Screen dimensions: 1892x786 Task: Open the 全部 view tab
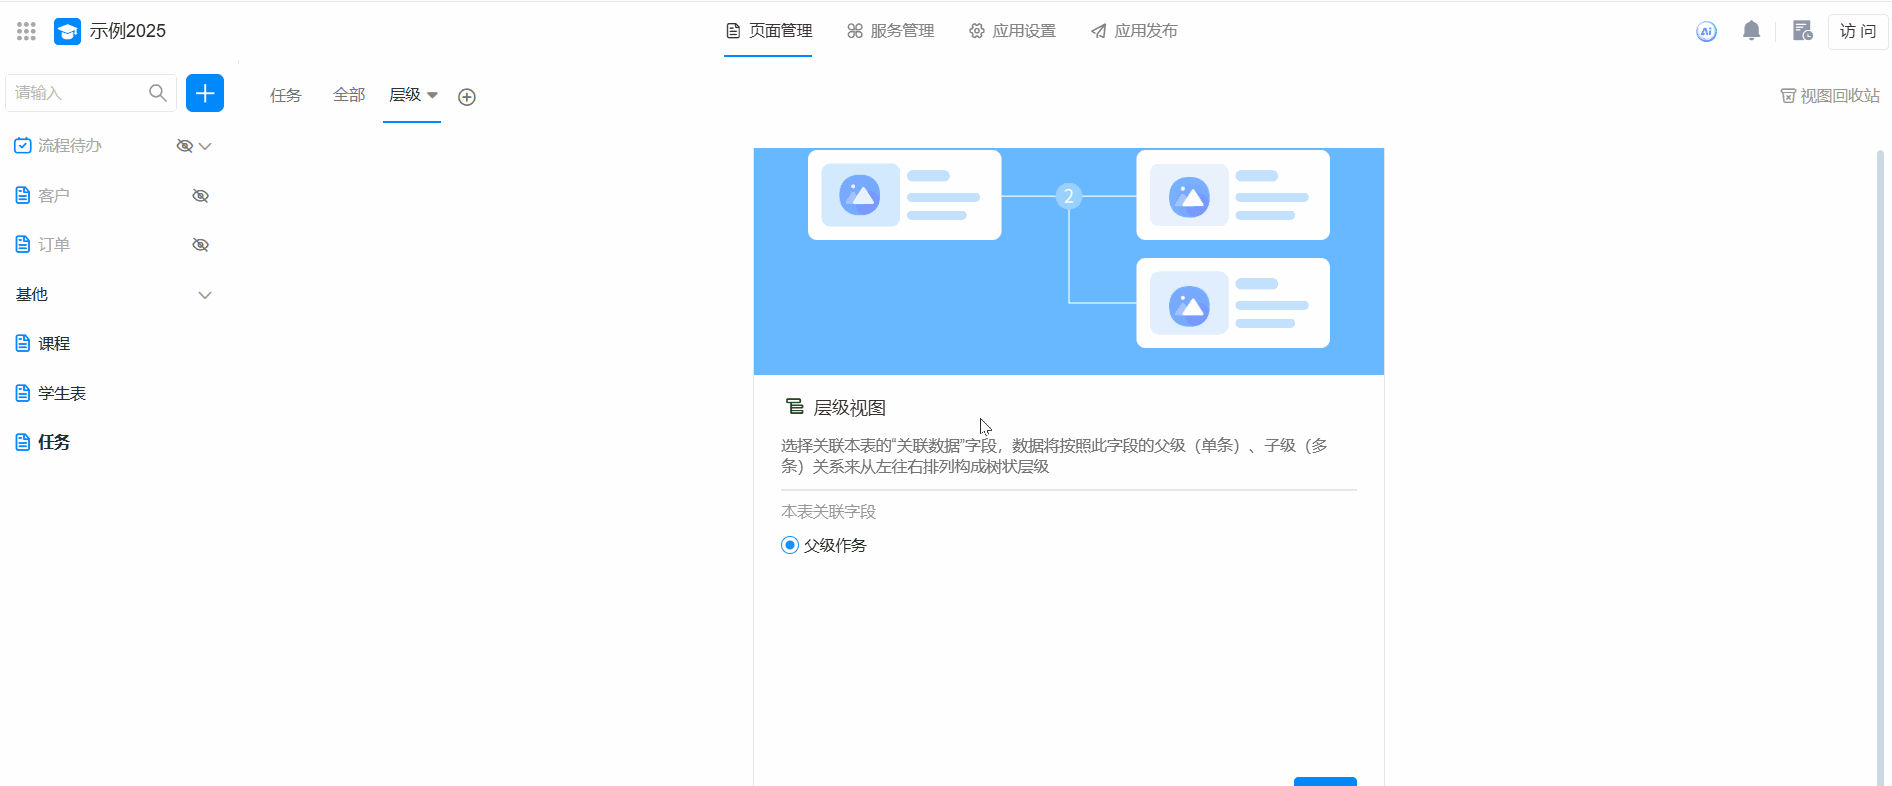[349, 95]
